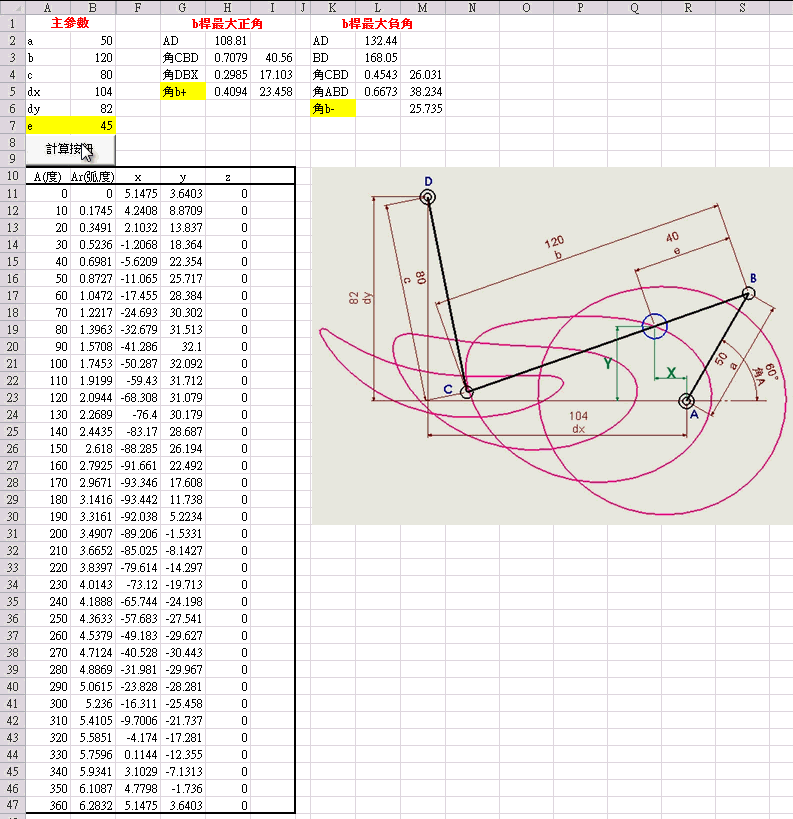Select the 角DBX value 0.2985 cell
The image size is (793, 819).
point(228,75)
